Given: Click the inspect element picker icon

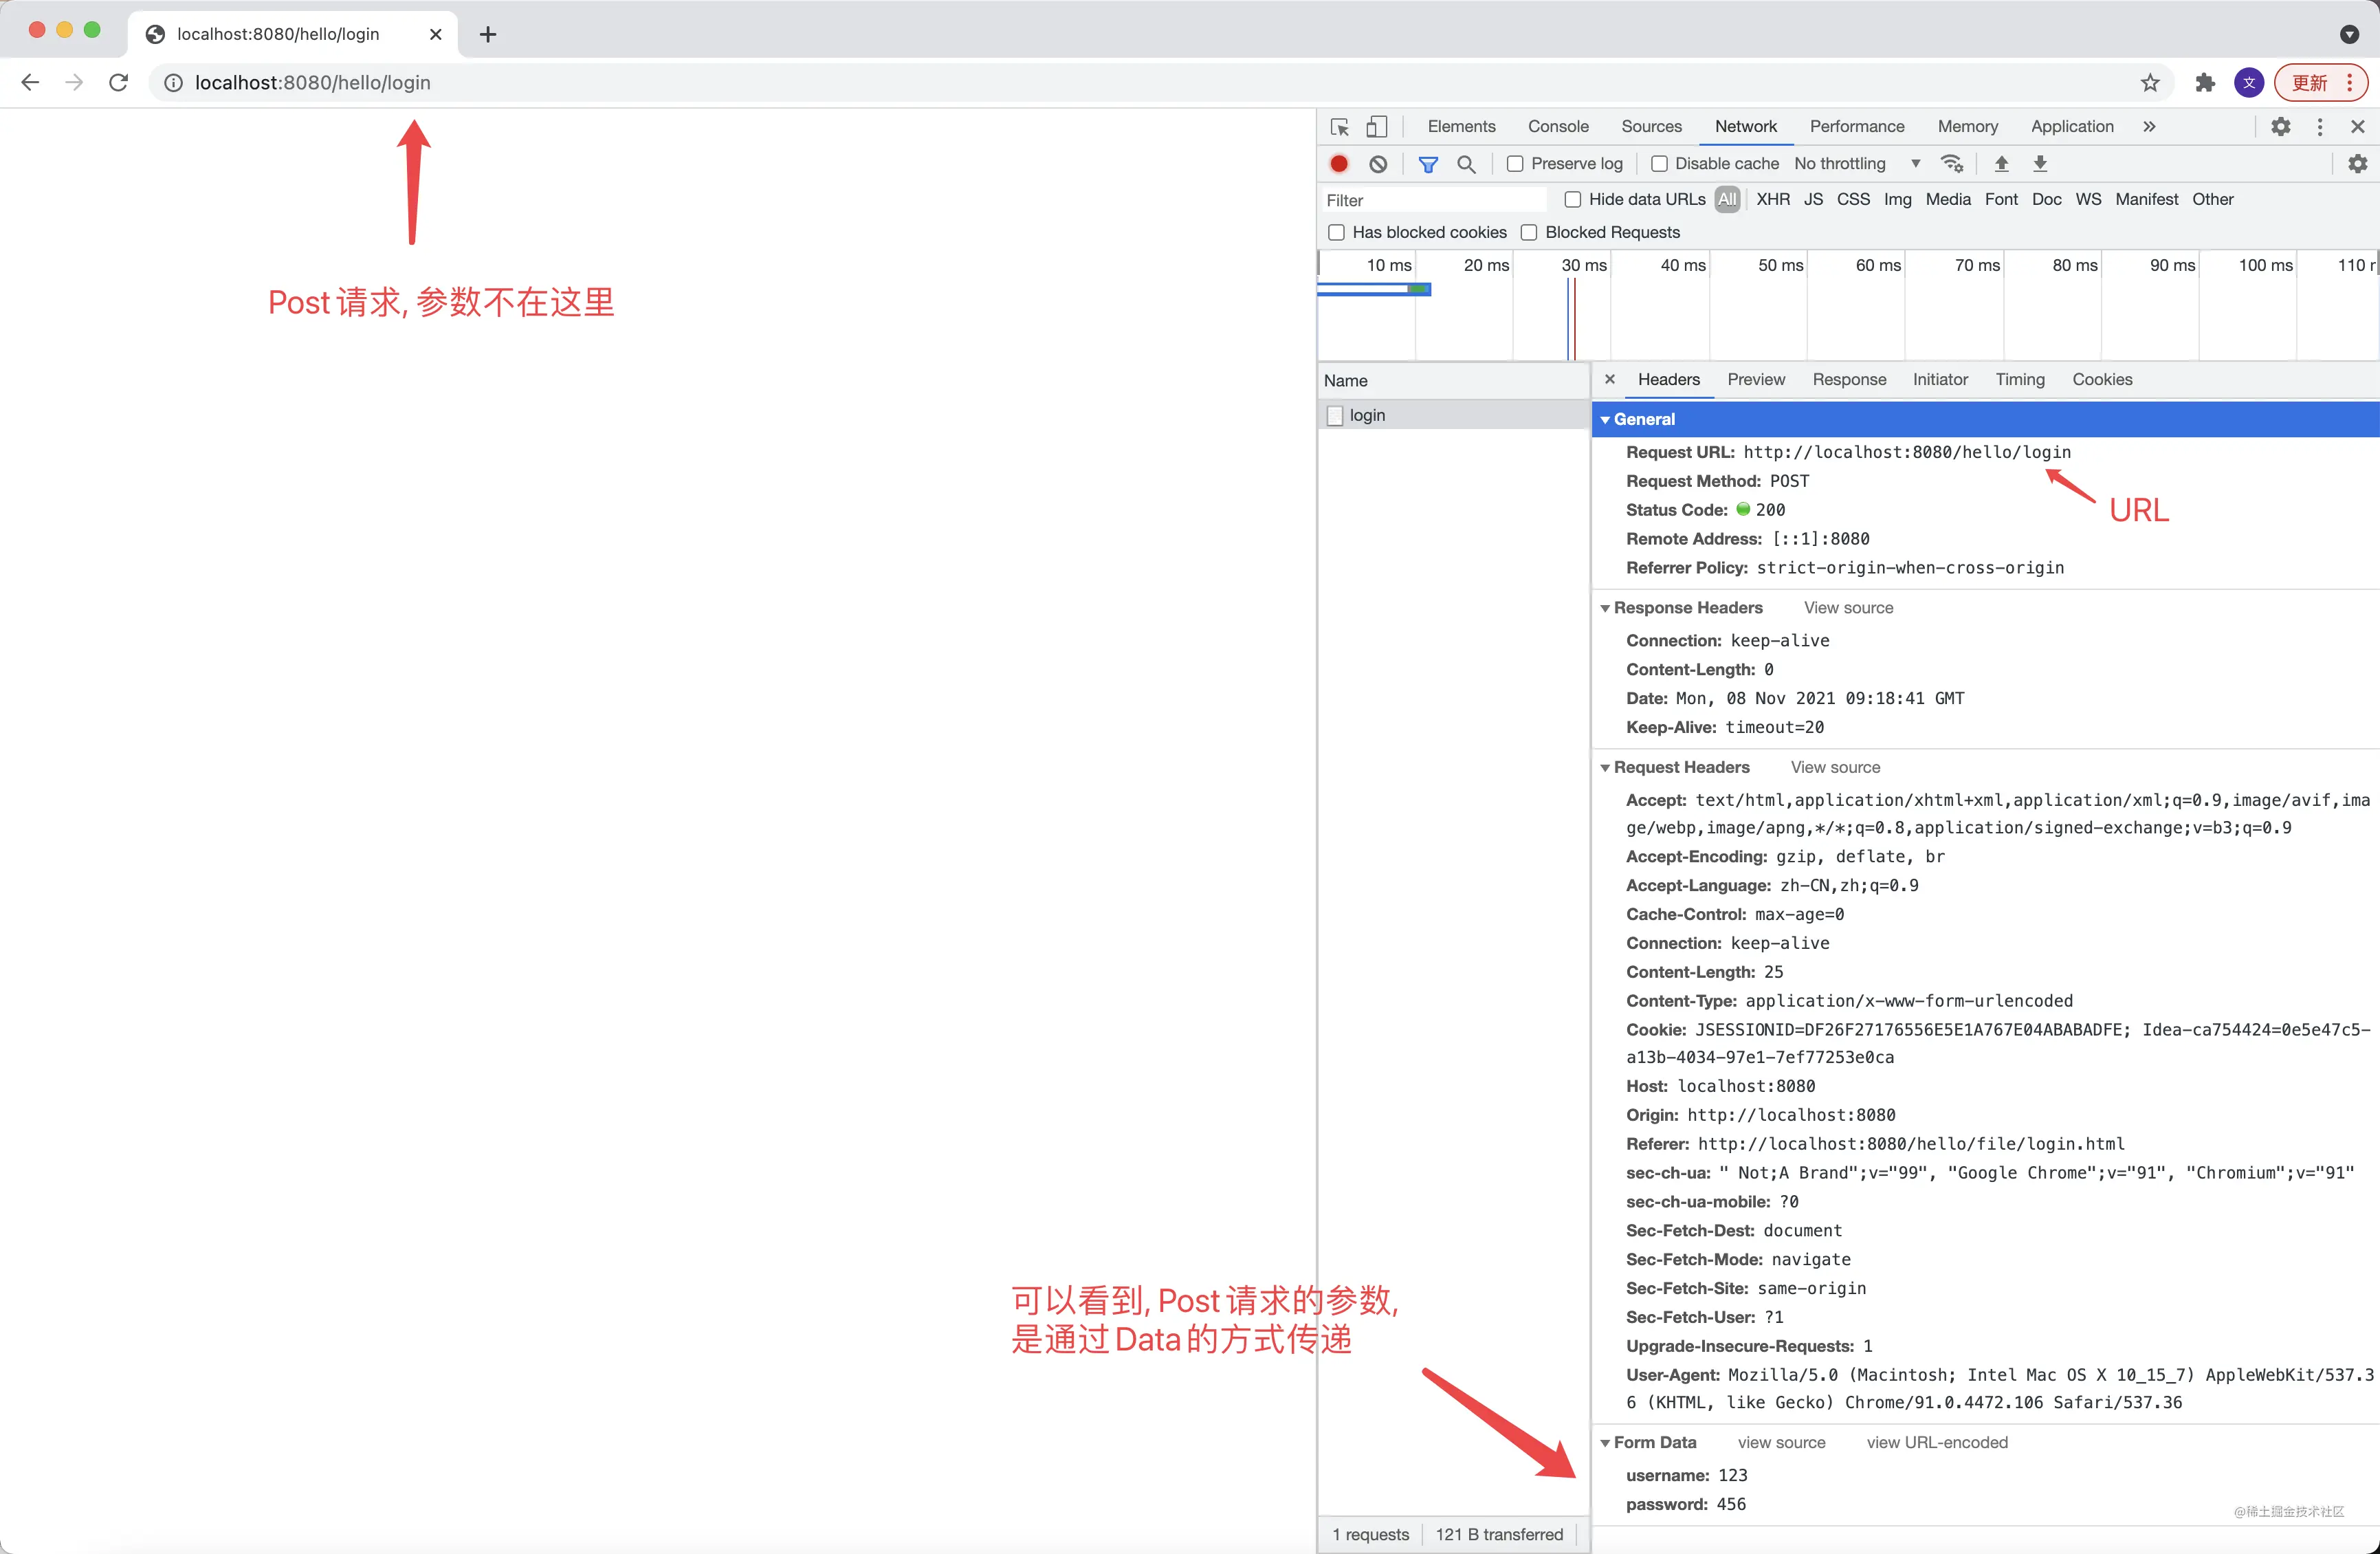Looking at the screenshot, I should pos(1340,127).
